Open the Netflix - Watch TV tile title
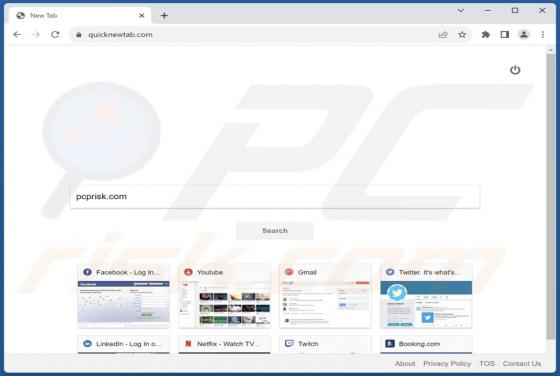This screenshot has width=560, height=376. (228, 344)
